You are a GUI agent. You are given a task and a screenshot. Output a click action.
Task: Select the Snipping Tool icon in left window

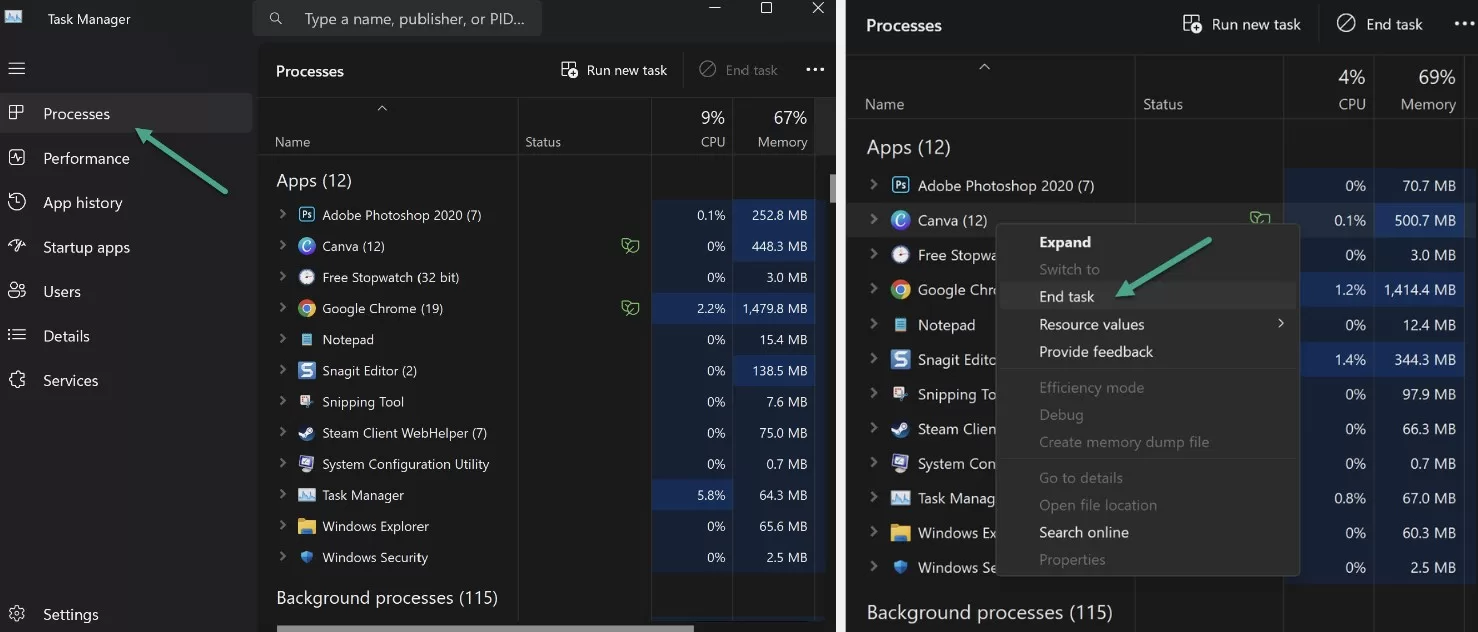307,402
